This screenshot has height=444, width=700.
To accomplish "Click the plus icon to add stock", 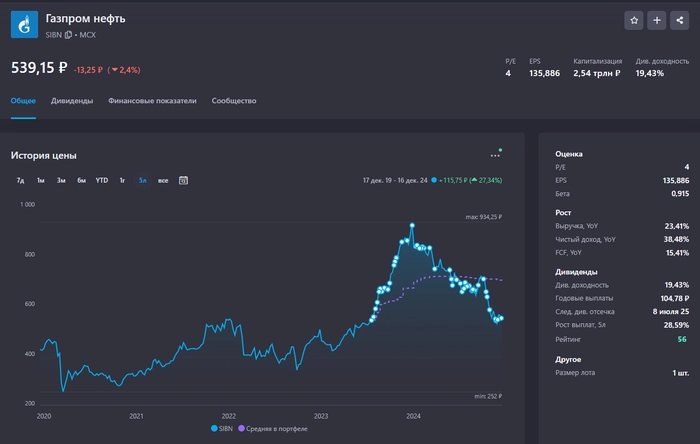I will coord(657,20).
